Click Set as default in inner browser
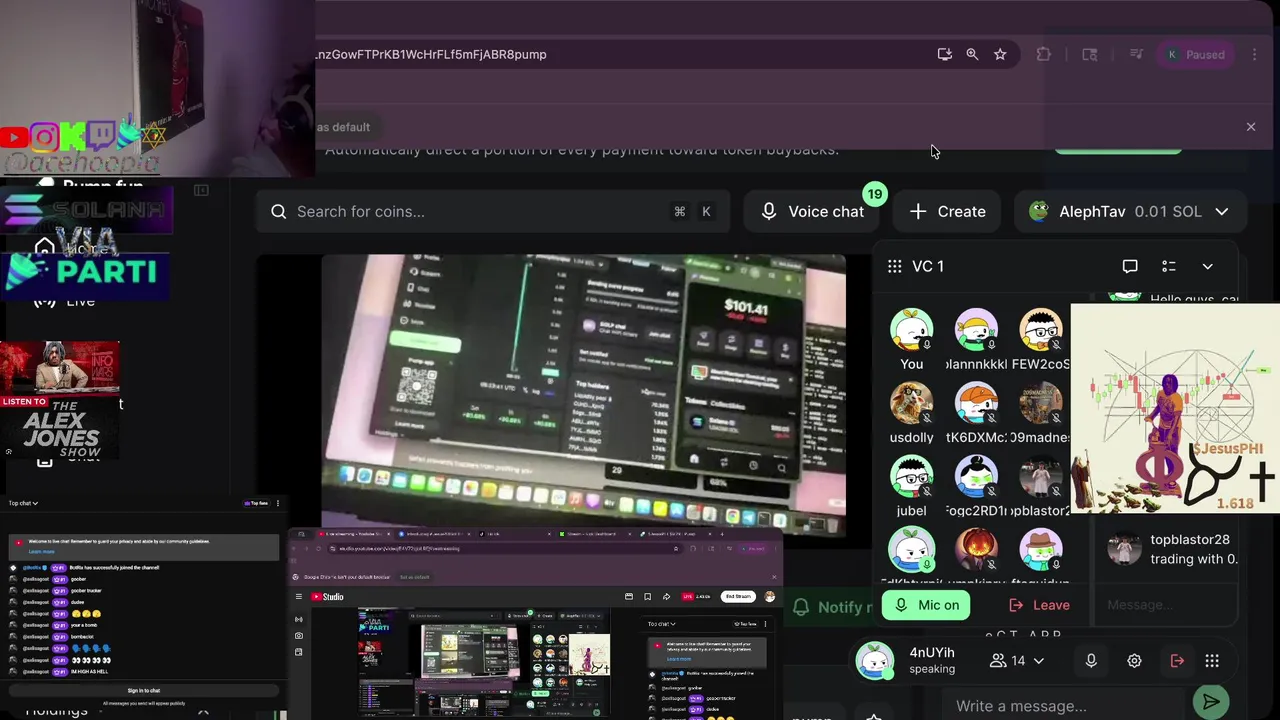The height and width of the screenshot is (720, 1280). click(415, 577)
